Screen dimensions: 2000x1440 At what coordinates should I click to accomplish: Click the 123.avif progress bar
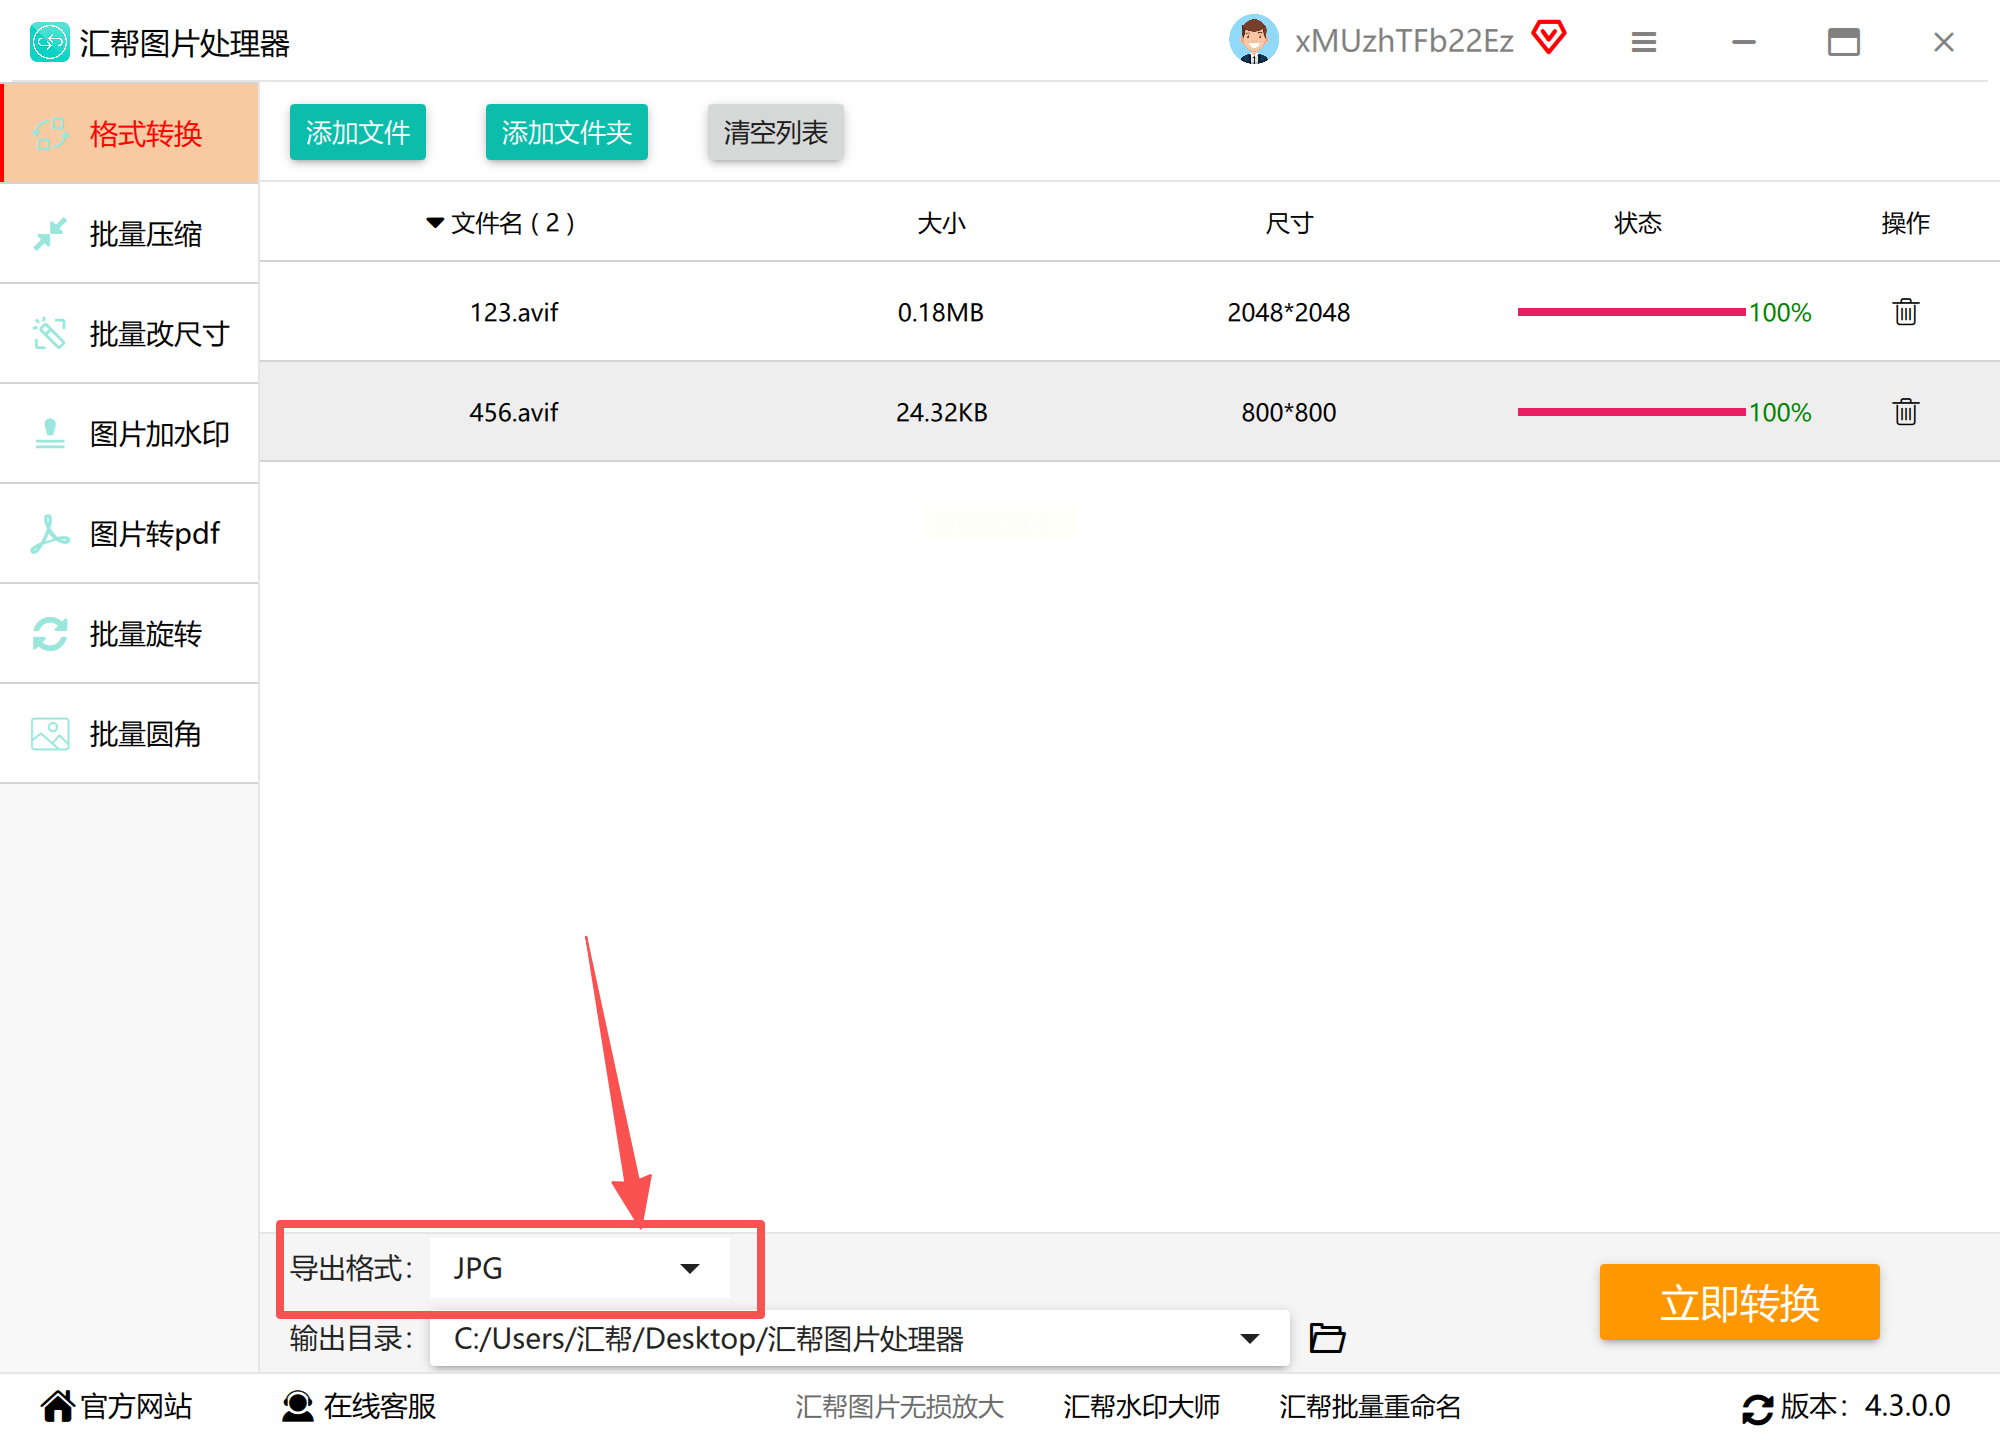[1630, 312]
